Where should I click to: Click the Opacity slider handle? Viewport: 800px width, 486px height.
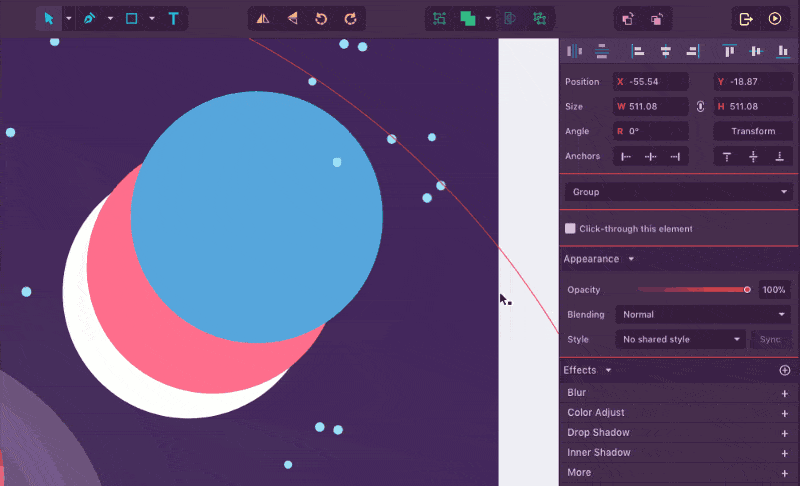click(x=747, y=289)
